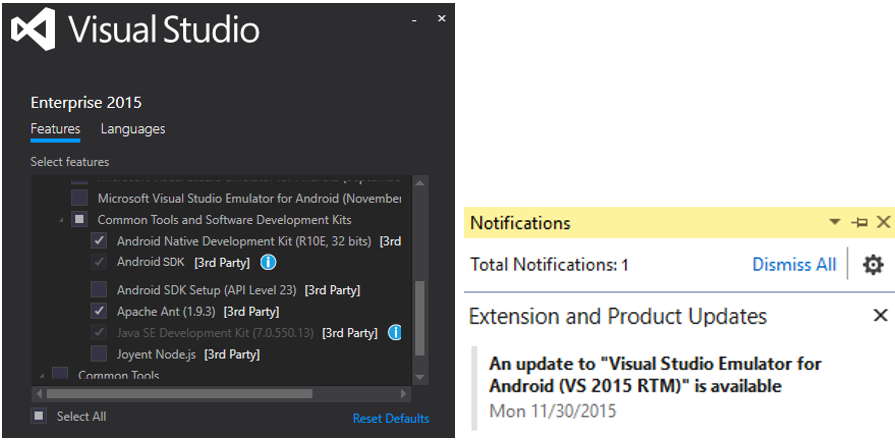
Task: Close the Notifications panel
Action: [882, 223]
